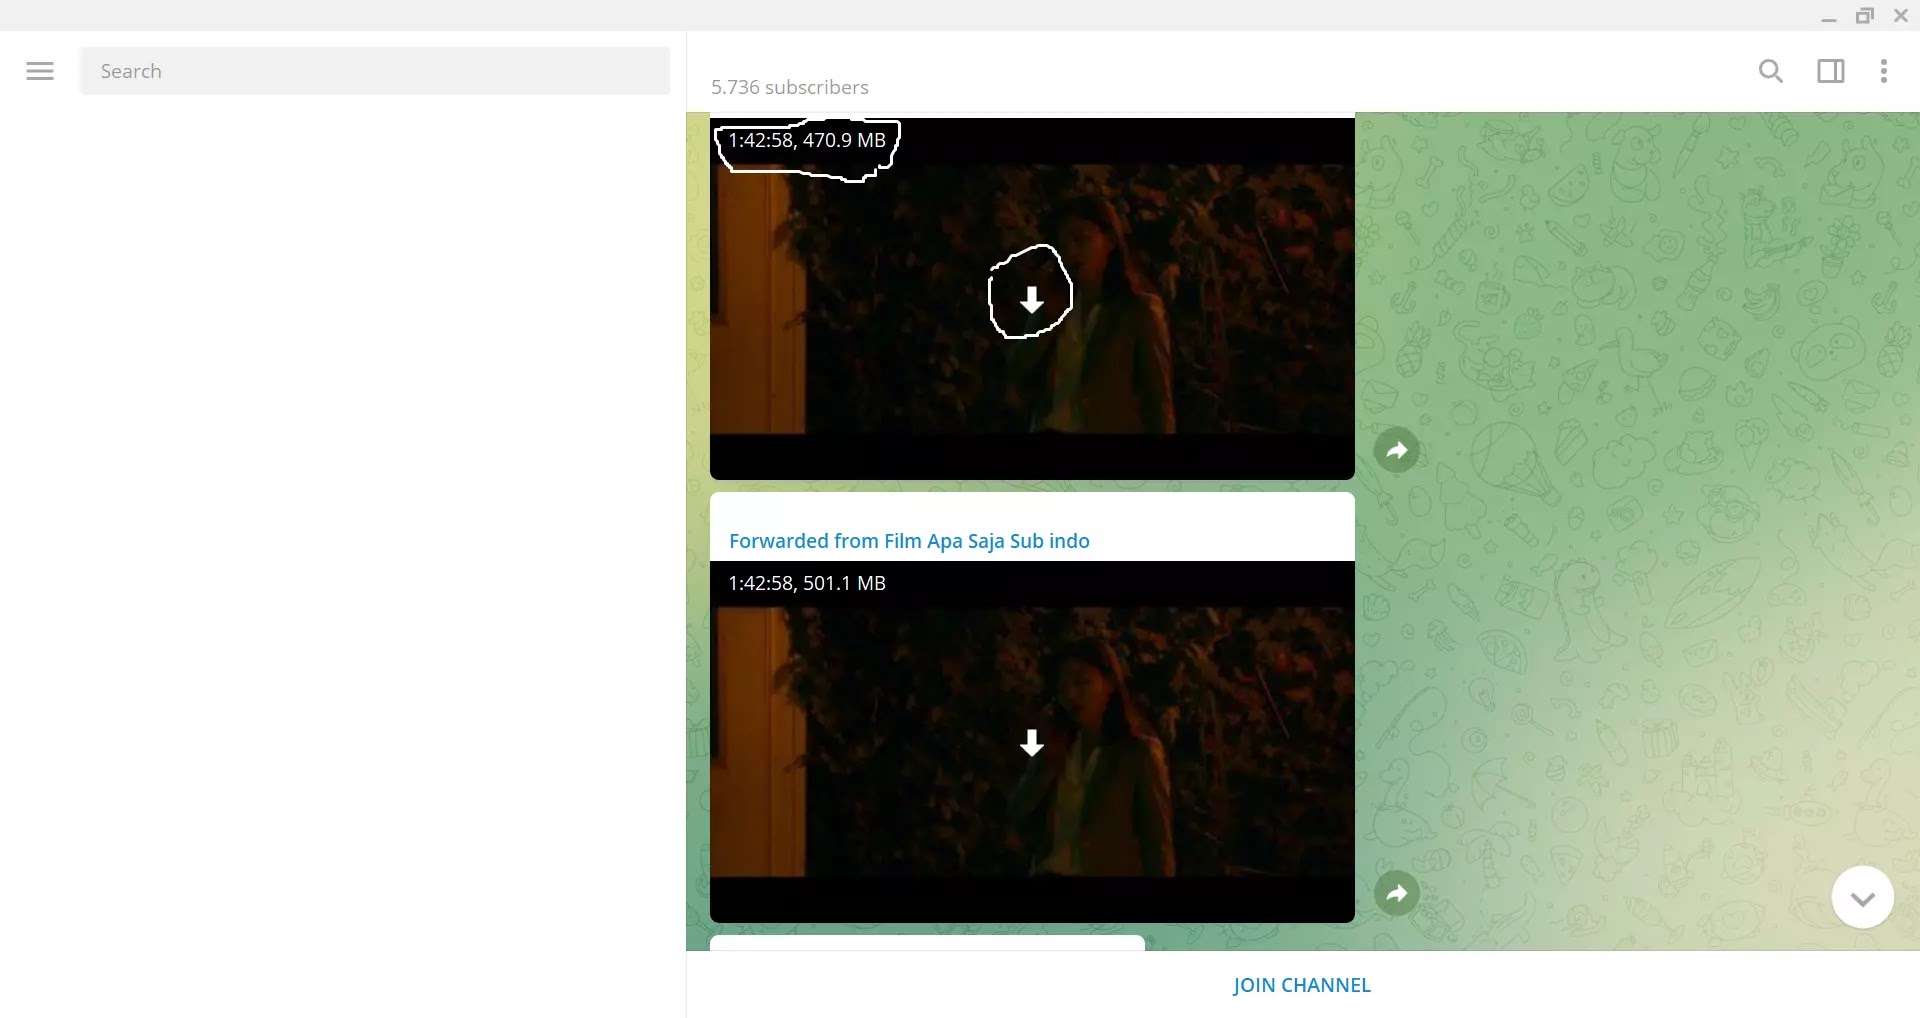
Task: Click the JOIN CHANNEL button
Action: [x=1302, y=985]
